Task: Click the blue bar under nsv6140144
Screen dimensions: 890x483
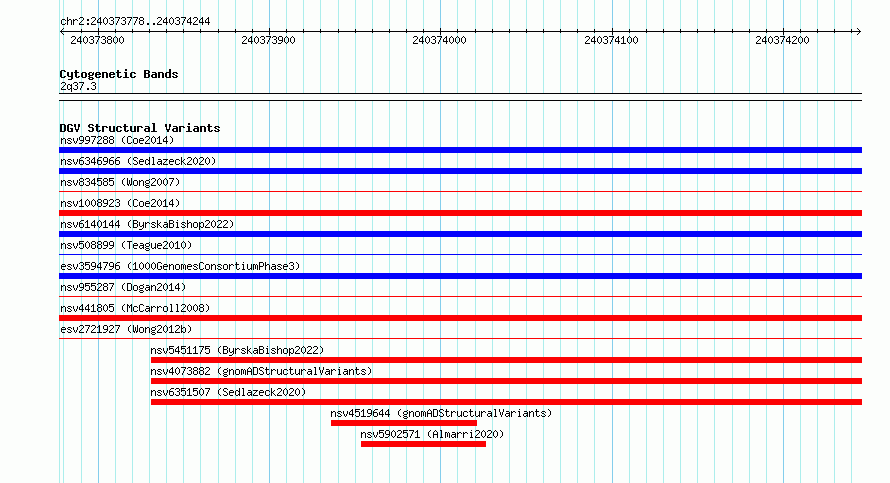Action: click(x=460, y=234)
